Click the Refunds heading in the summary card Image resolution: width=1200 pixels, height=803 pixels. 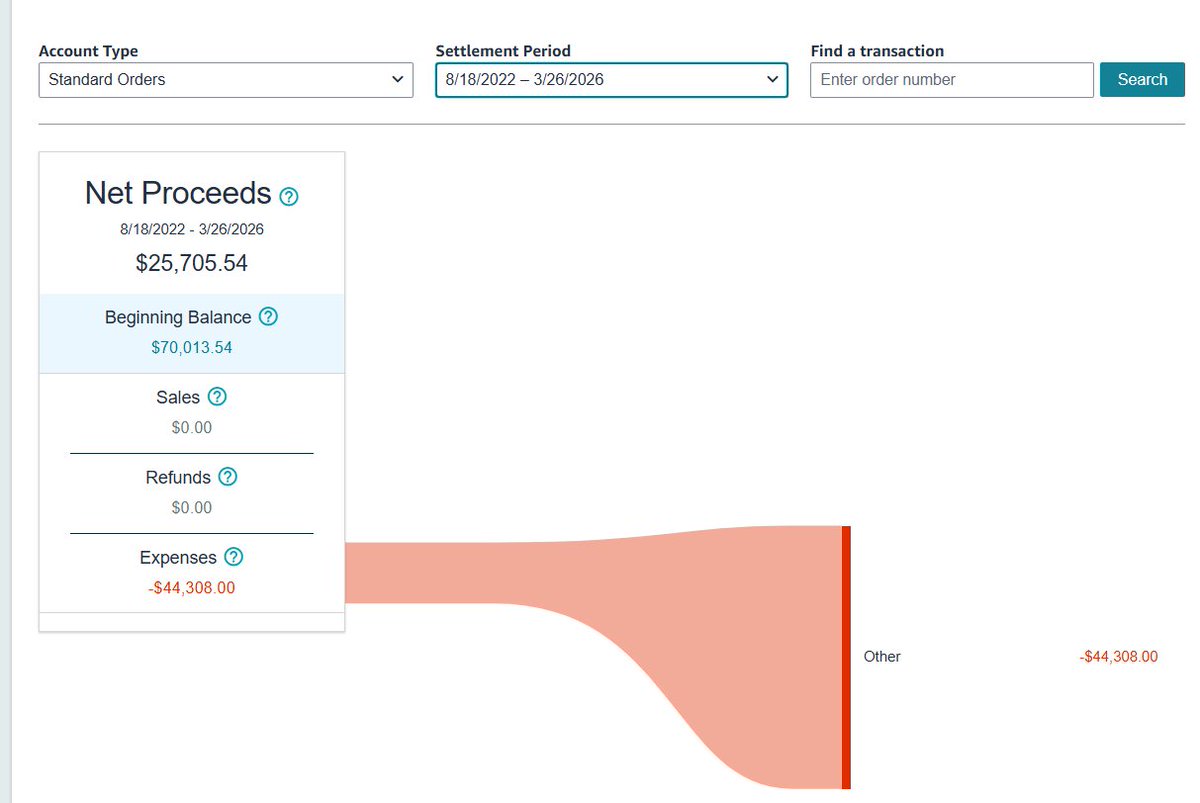178,477
